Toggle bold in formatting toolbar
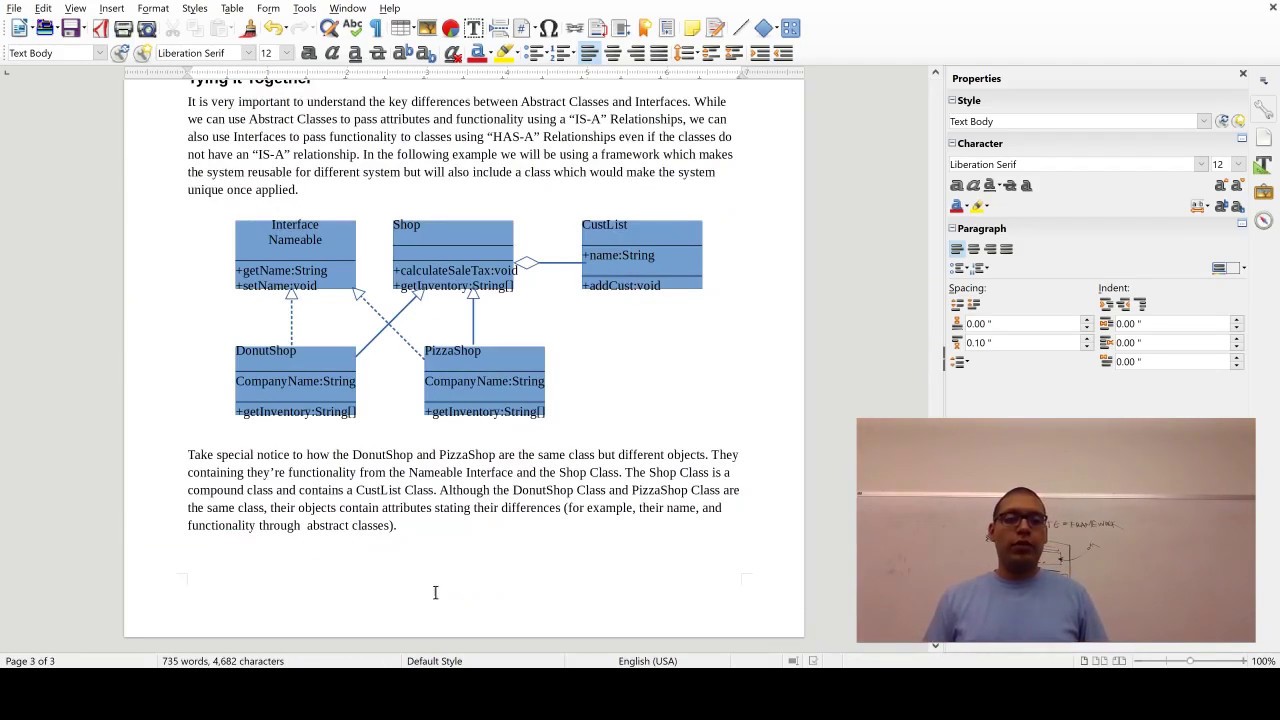This screenshot has height=720, width=1280. click(x=308, y=53)
